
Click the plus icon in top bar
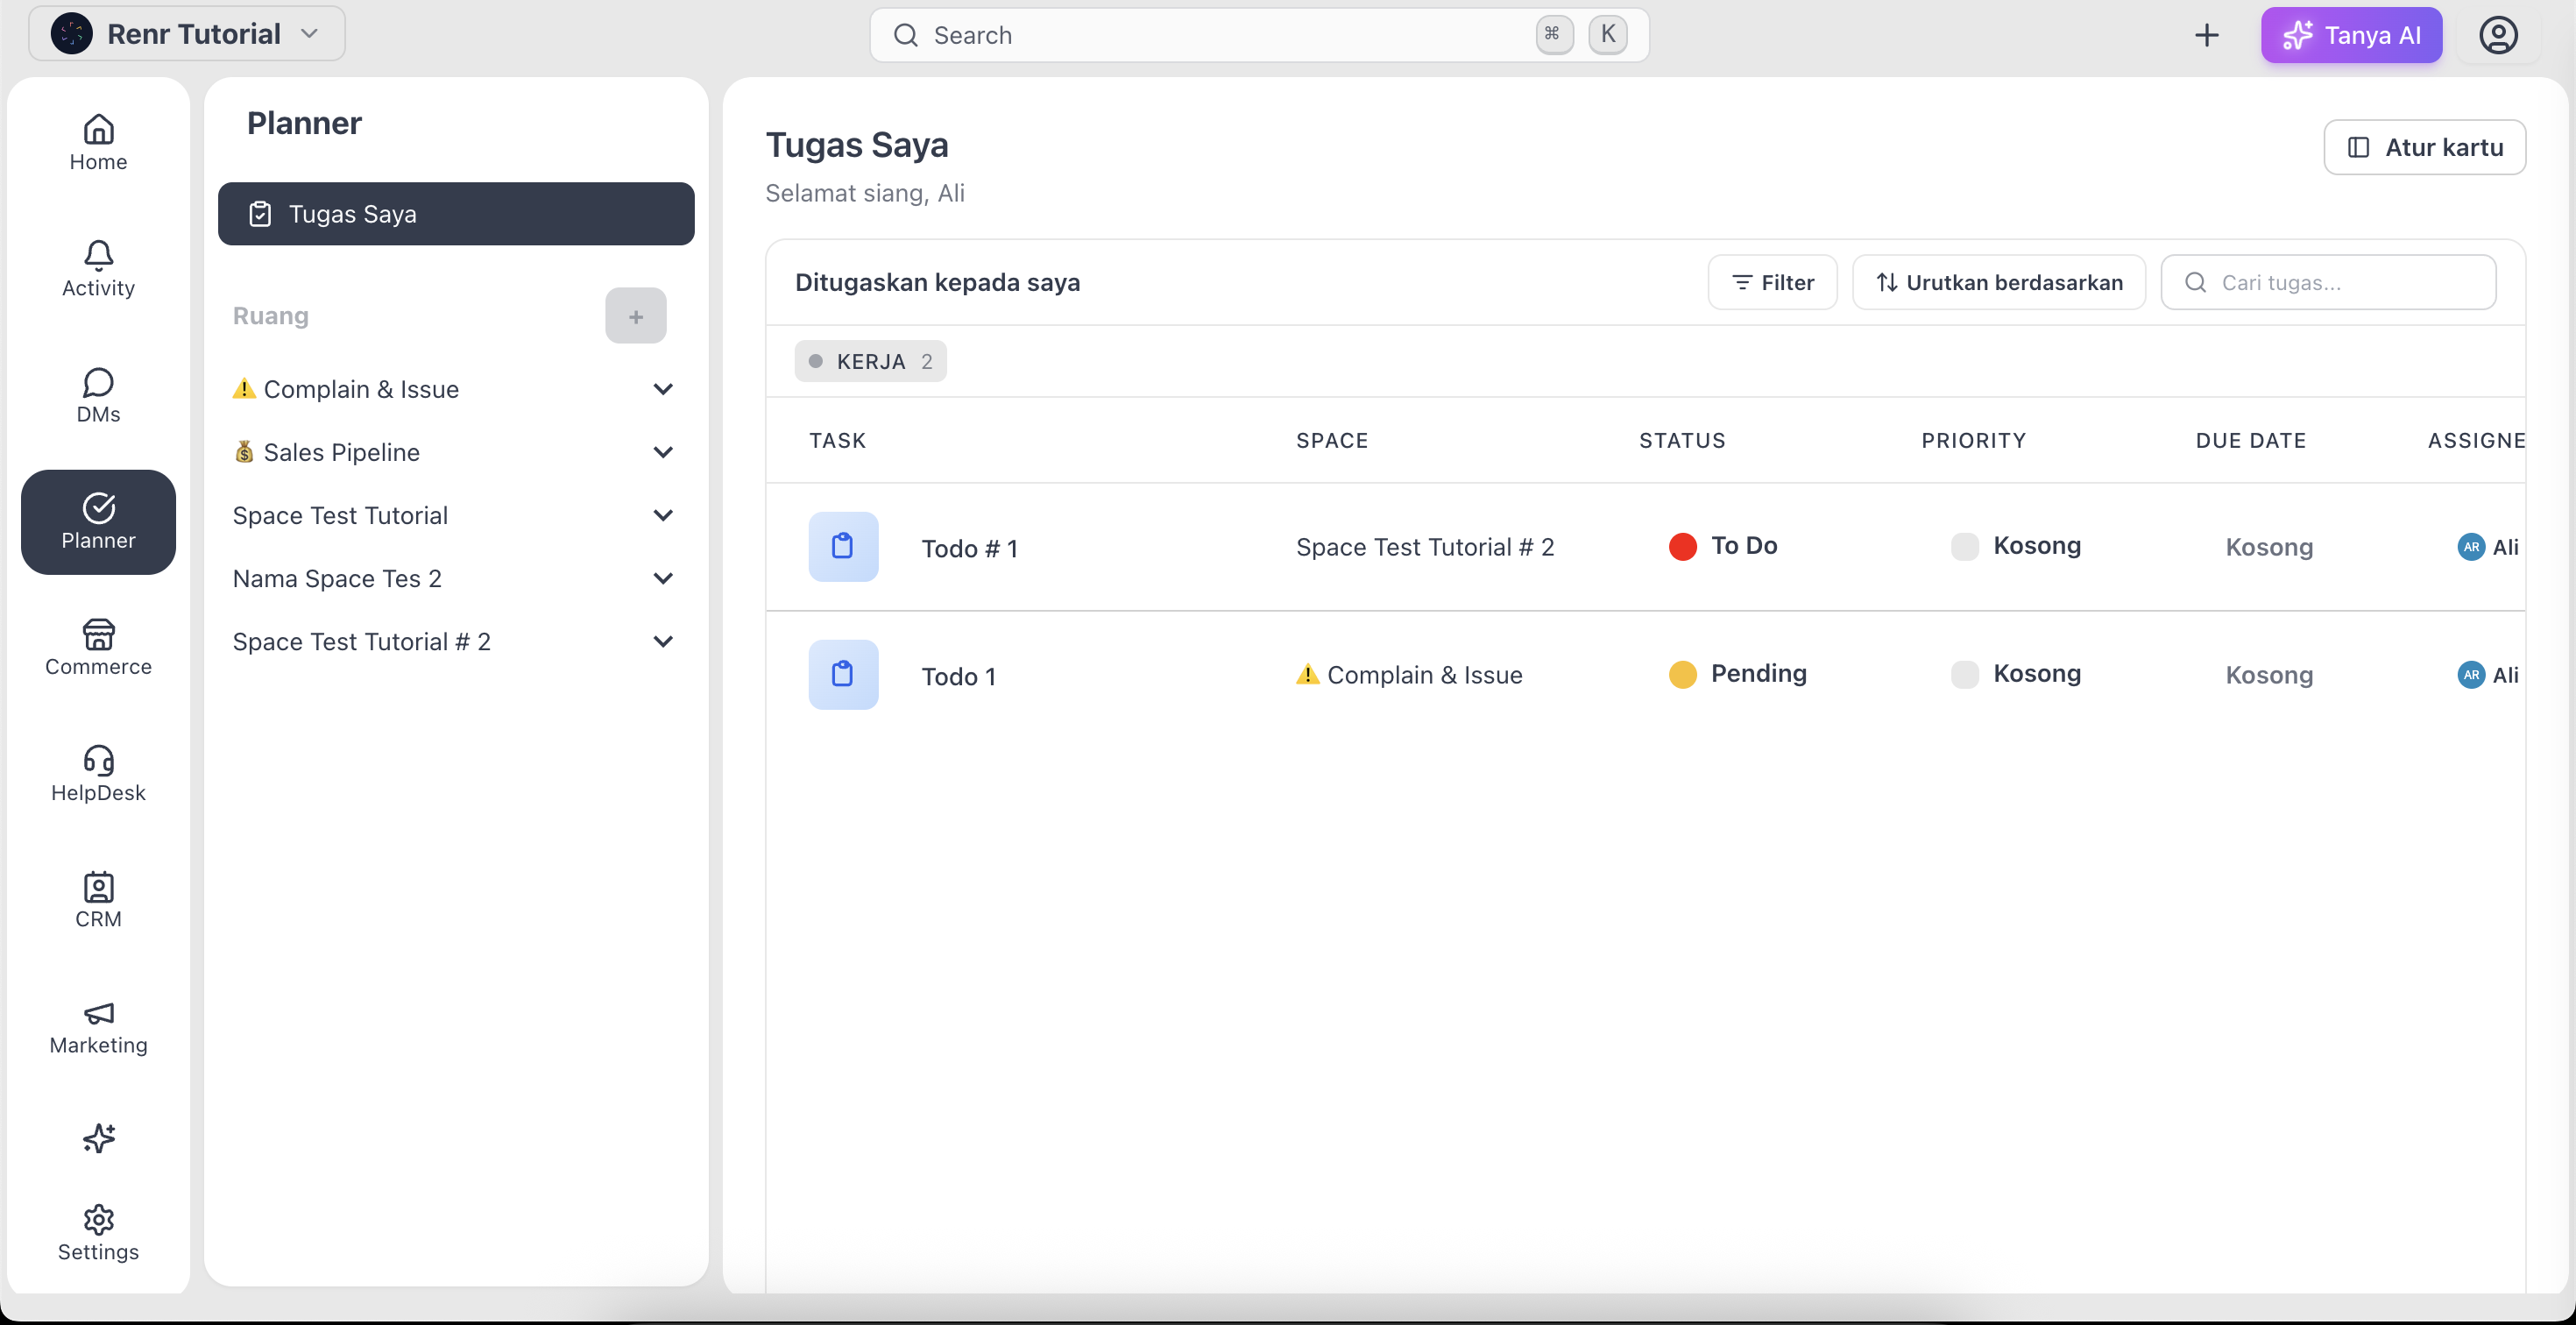tap(2206, 35)
